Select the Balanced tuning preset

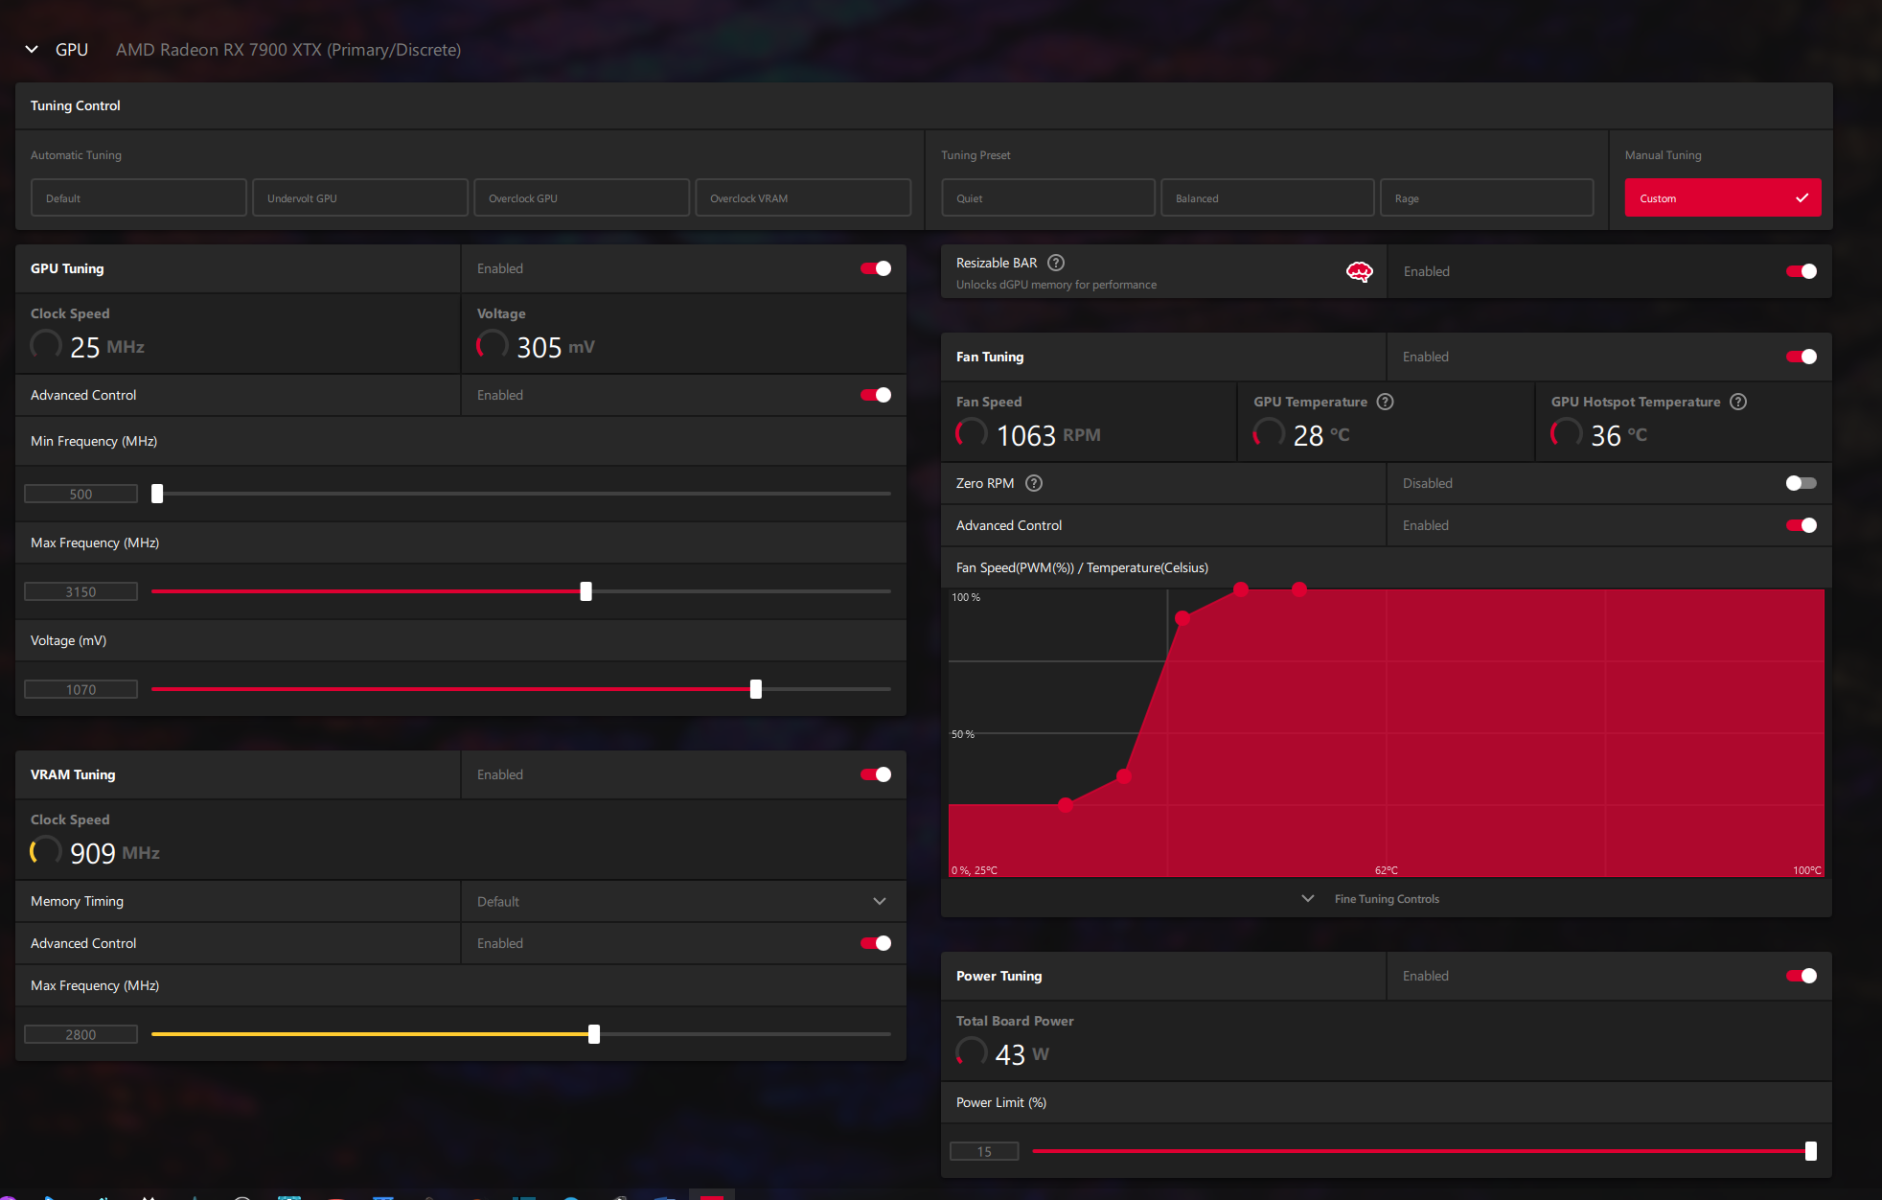tap(1267, 198)
